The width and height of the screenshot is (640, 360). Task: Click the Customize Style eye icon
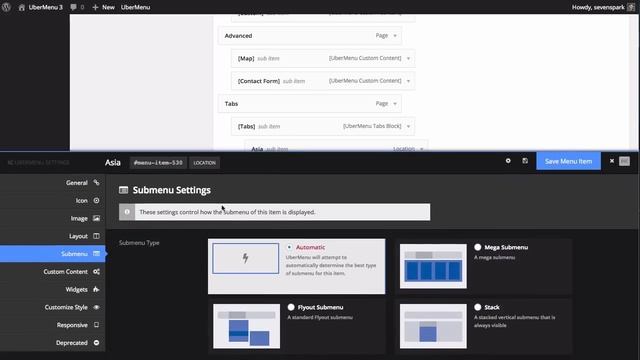pos(96,307)
